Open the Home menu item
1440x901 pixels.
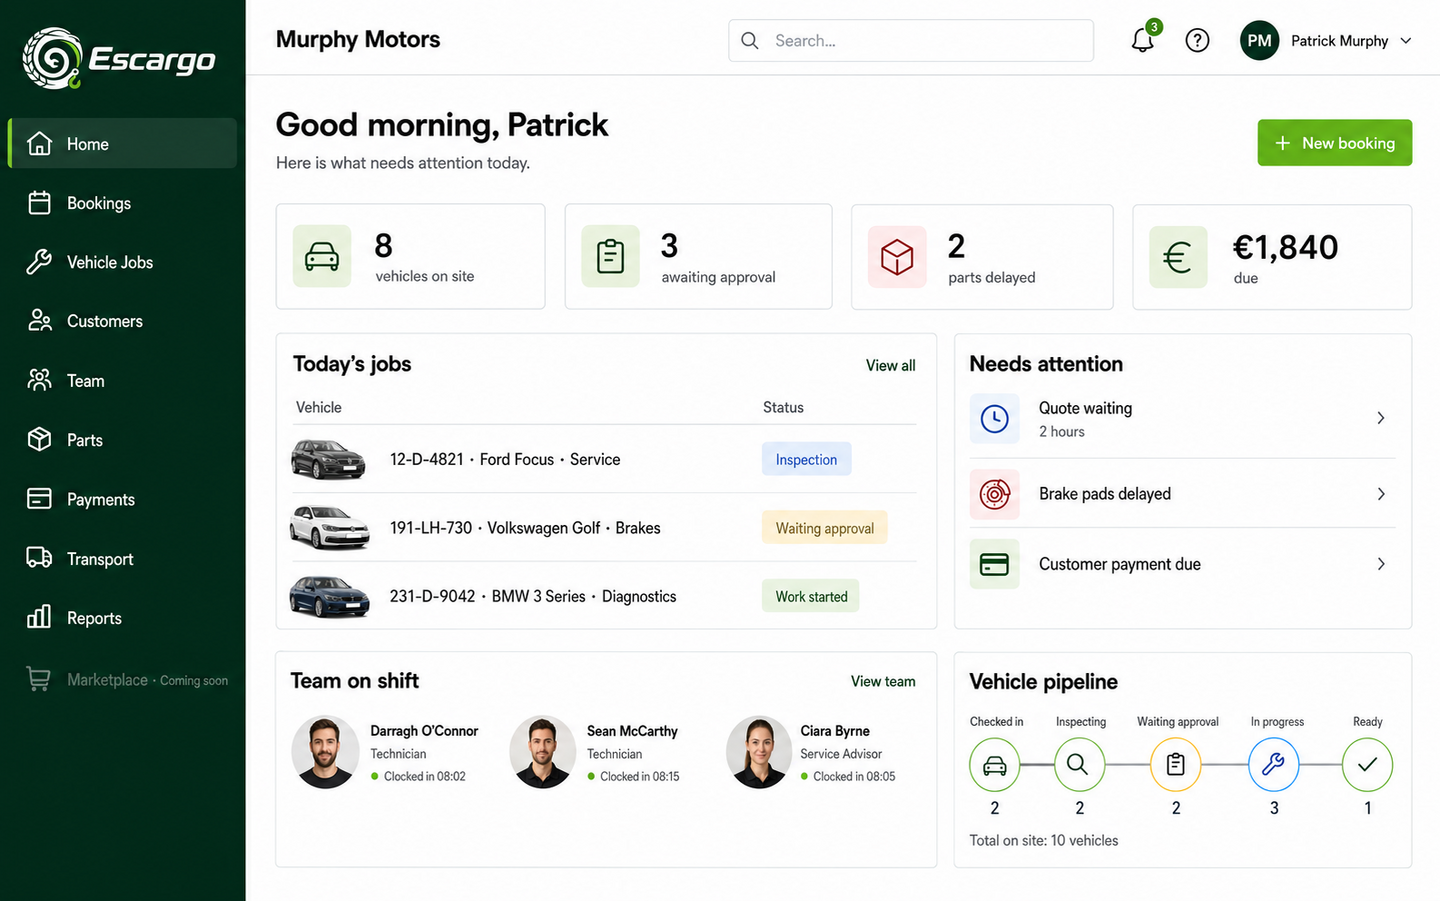(x=122, y=143)
